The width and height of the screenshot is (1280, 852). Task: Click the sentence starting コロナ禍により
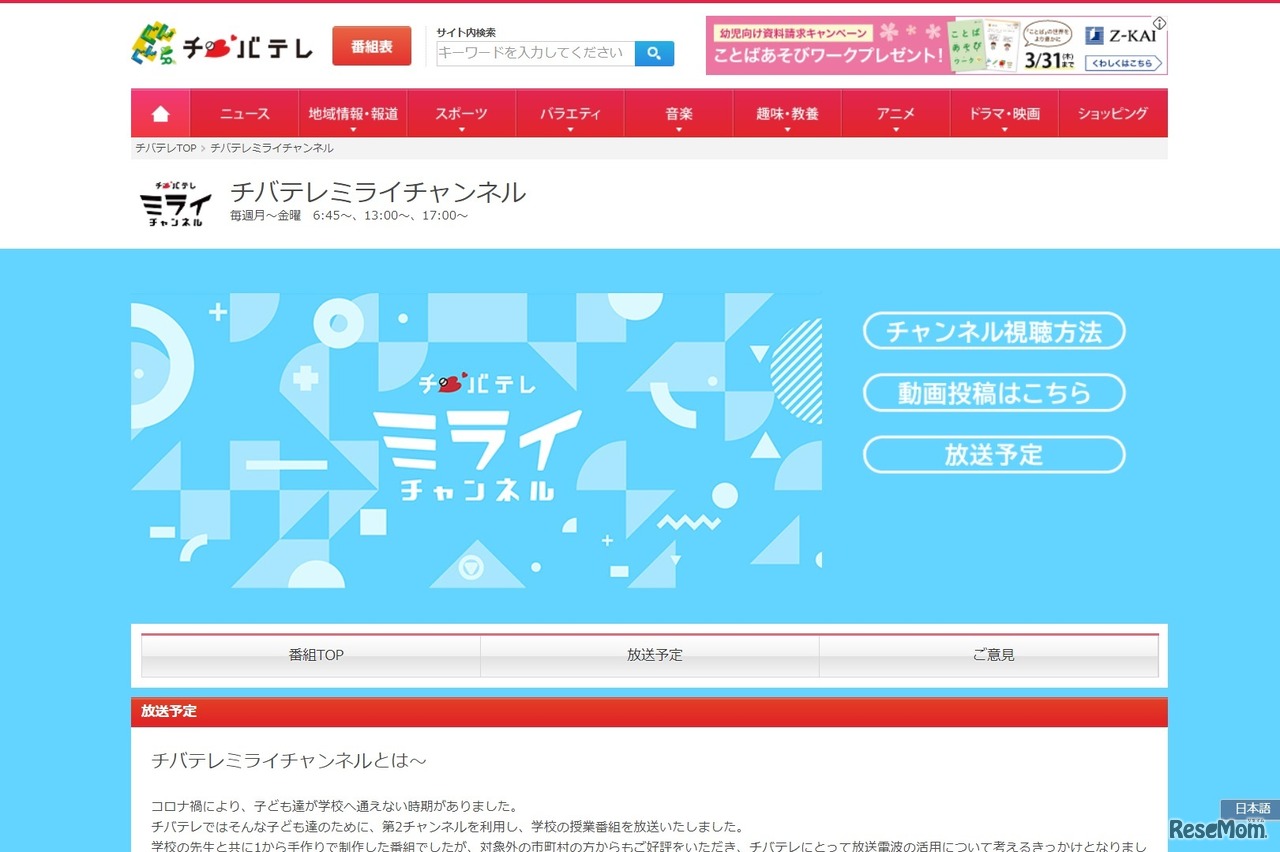[x=334, y=806]
